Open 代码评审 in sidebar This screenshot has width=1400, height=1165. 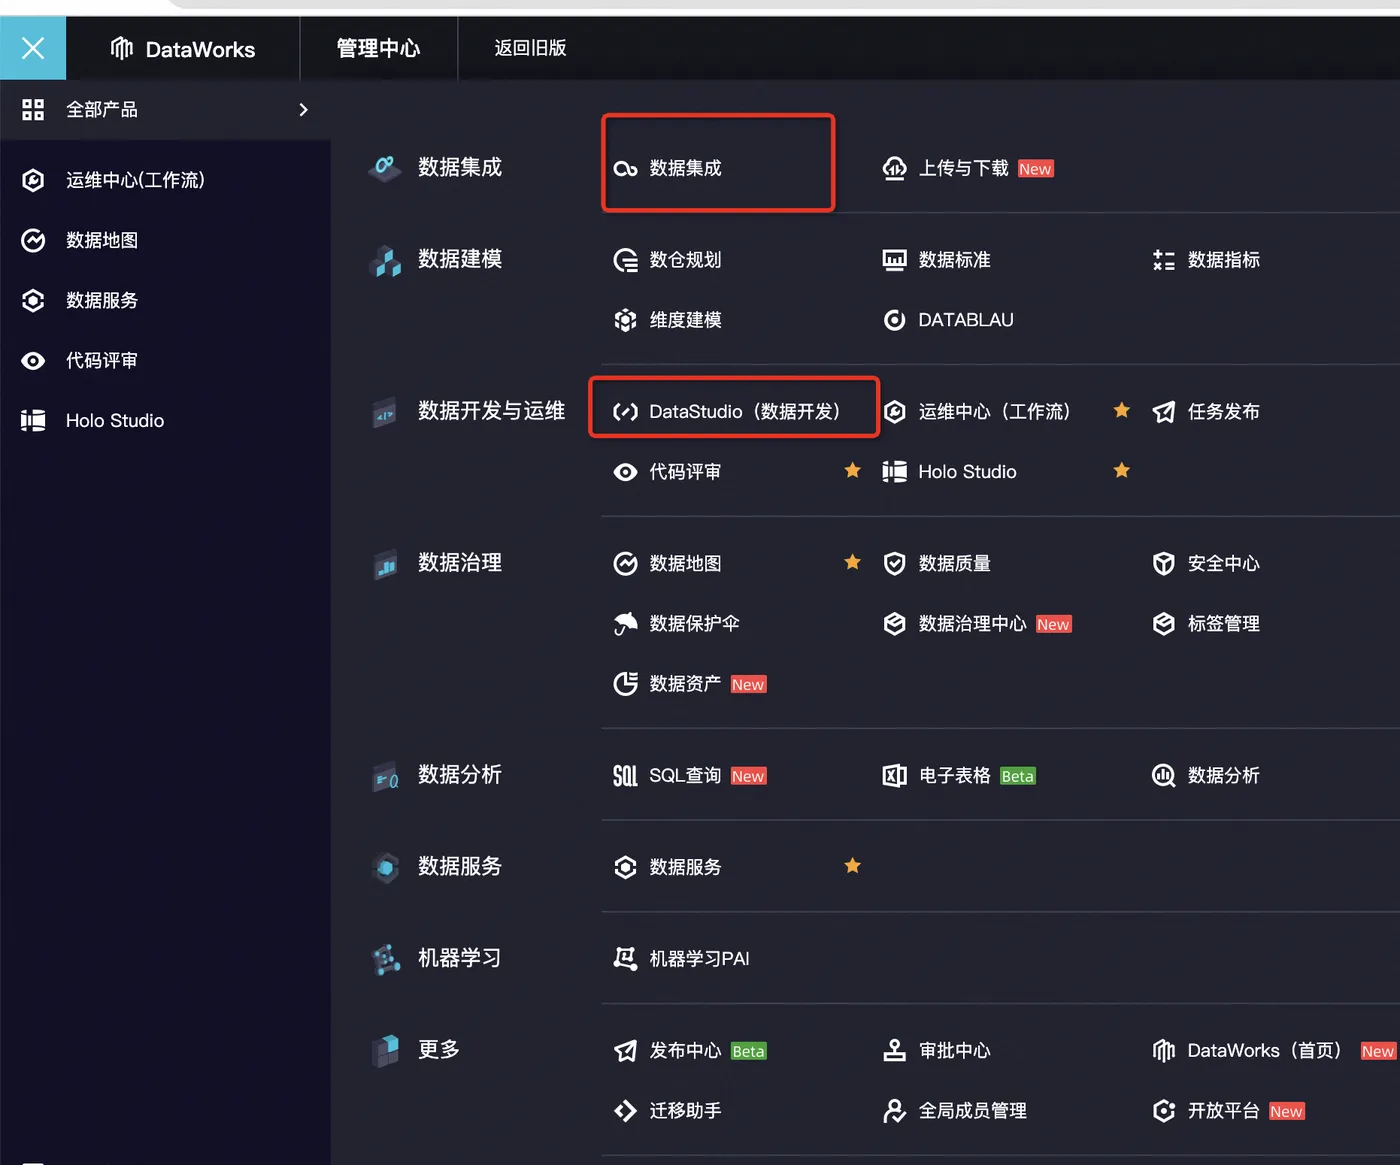coord(102,360)
